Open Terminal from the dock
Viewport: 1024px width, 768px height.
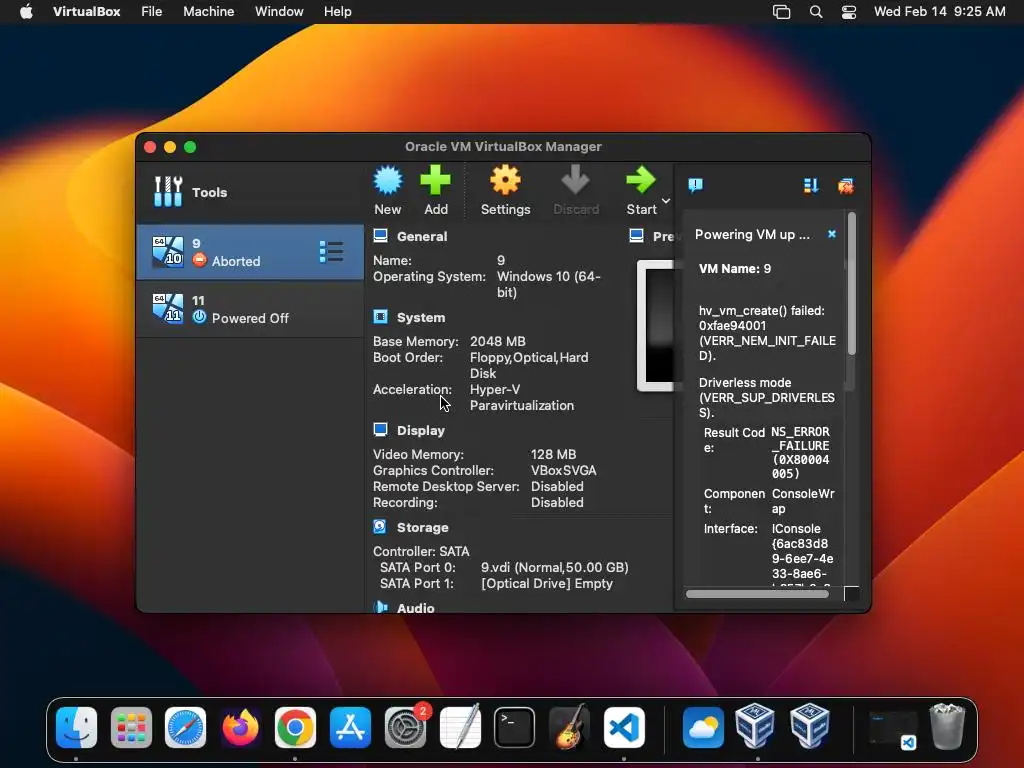click(515, 728)
